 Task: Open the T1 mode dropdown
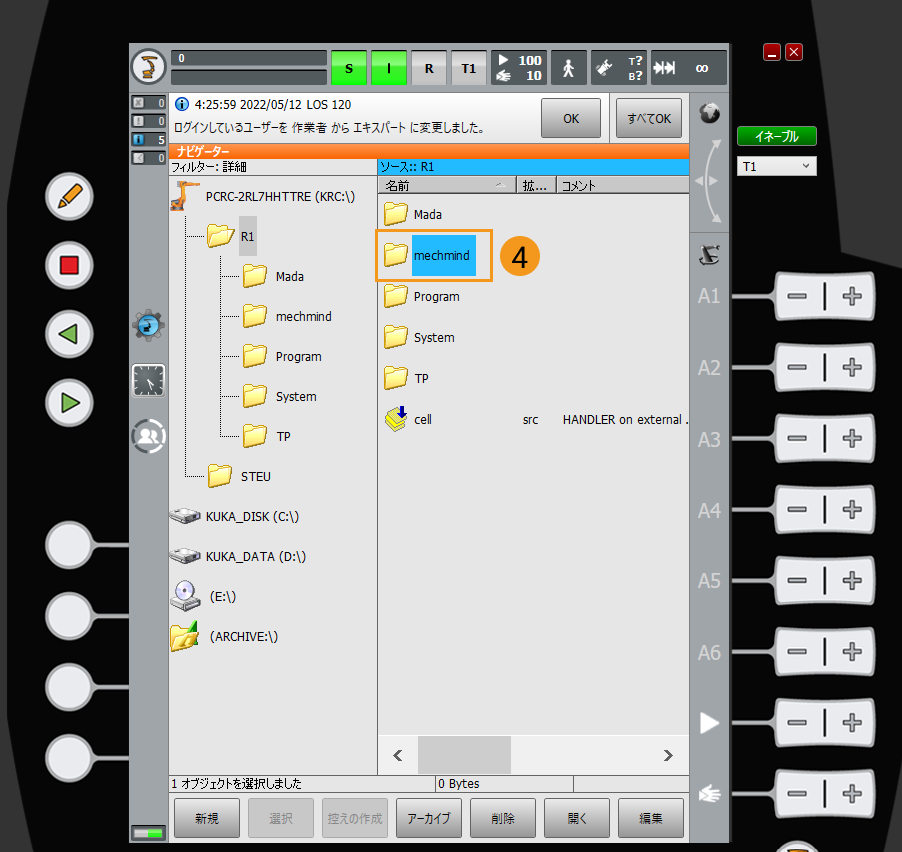pos(777,166)
